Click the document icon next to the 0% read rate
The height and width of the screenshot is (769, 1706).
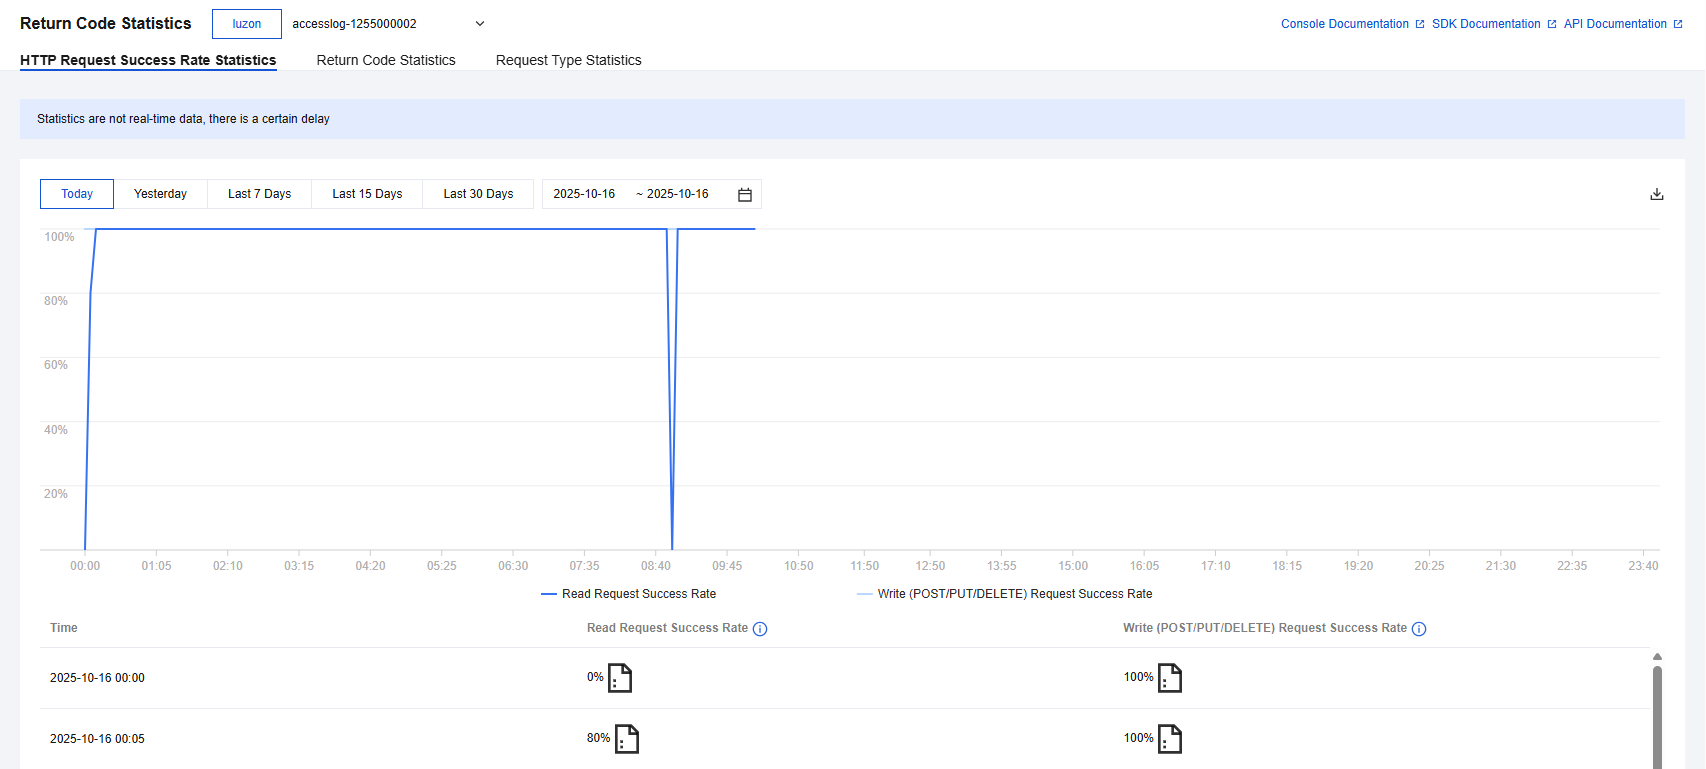(x=620, y=678)
